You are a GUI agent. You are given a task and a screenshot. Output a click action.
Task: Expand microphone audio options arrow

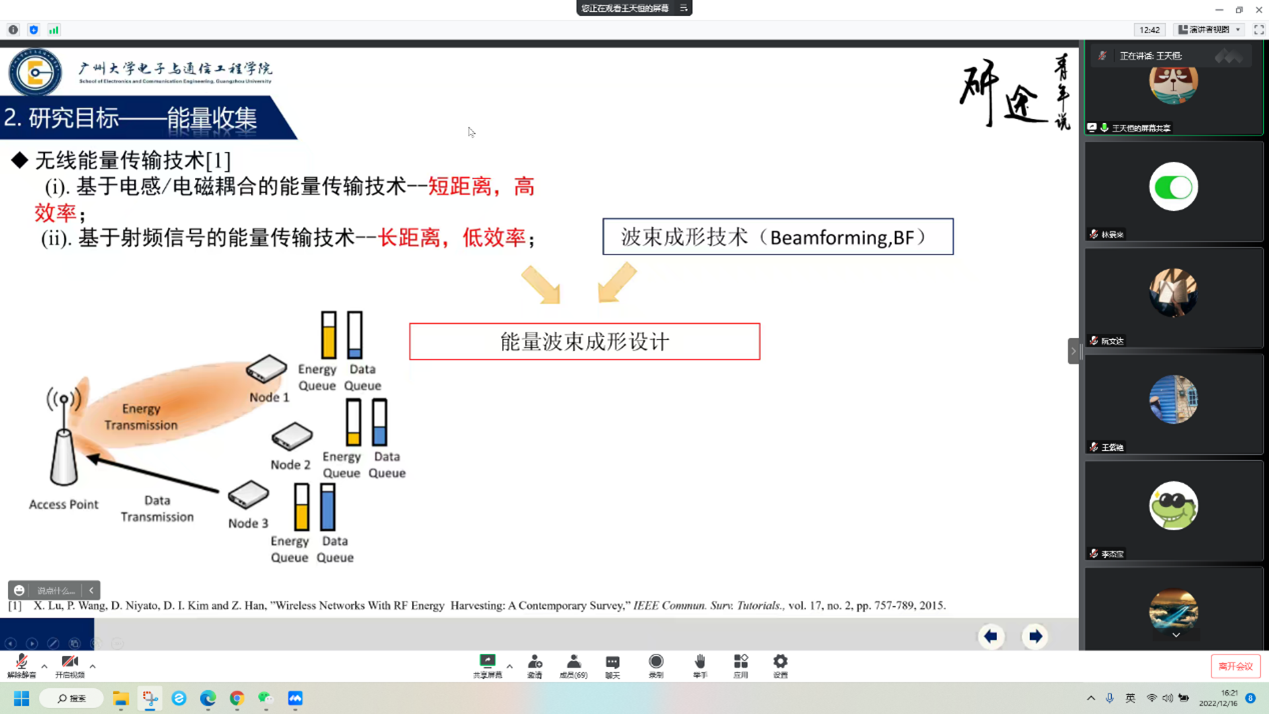click(x=44, y=666)
